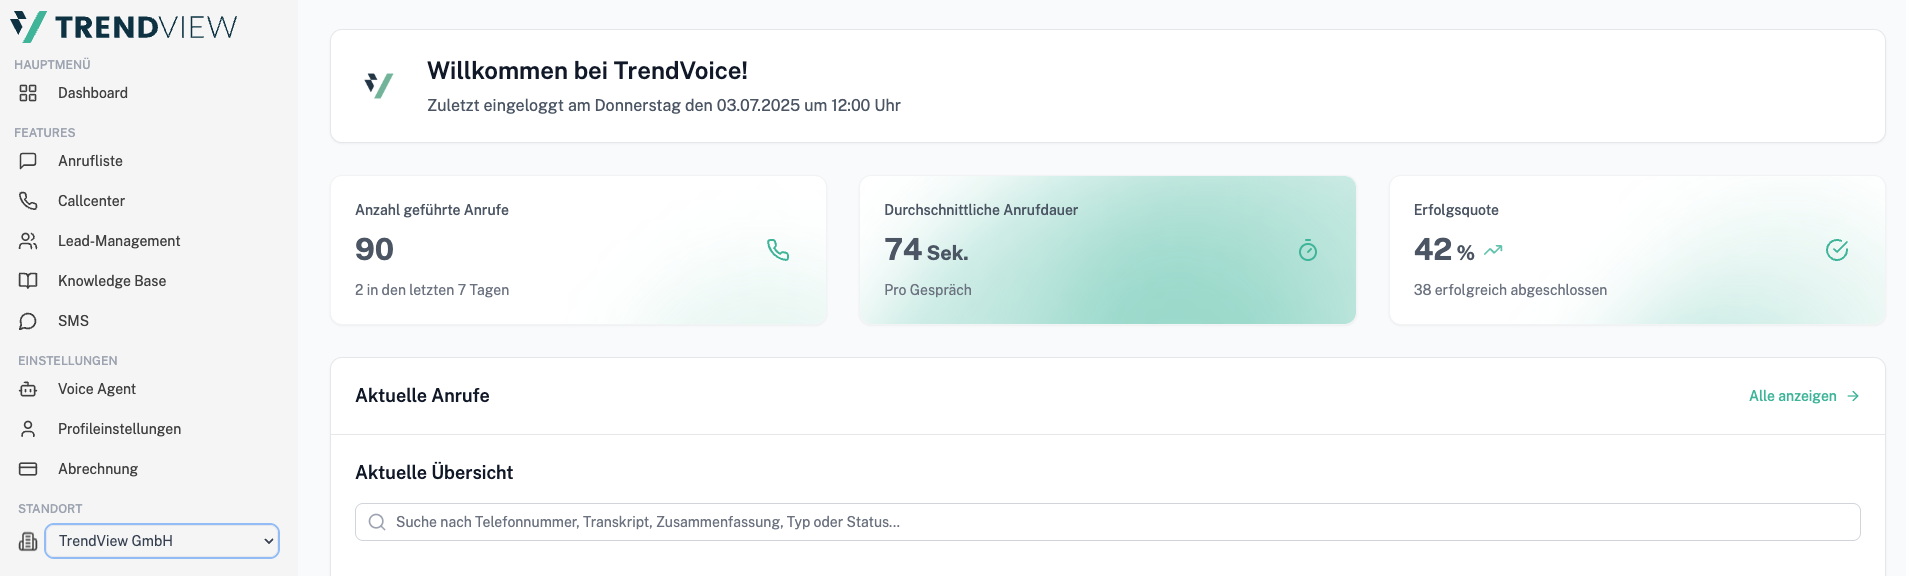Go to Lead-Management in sidebar
The image size is (1906, 576).
pyautogui.click(x=119, y=241)
